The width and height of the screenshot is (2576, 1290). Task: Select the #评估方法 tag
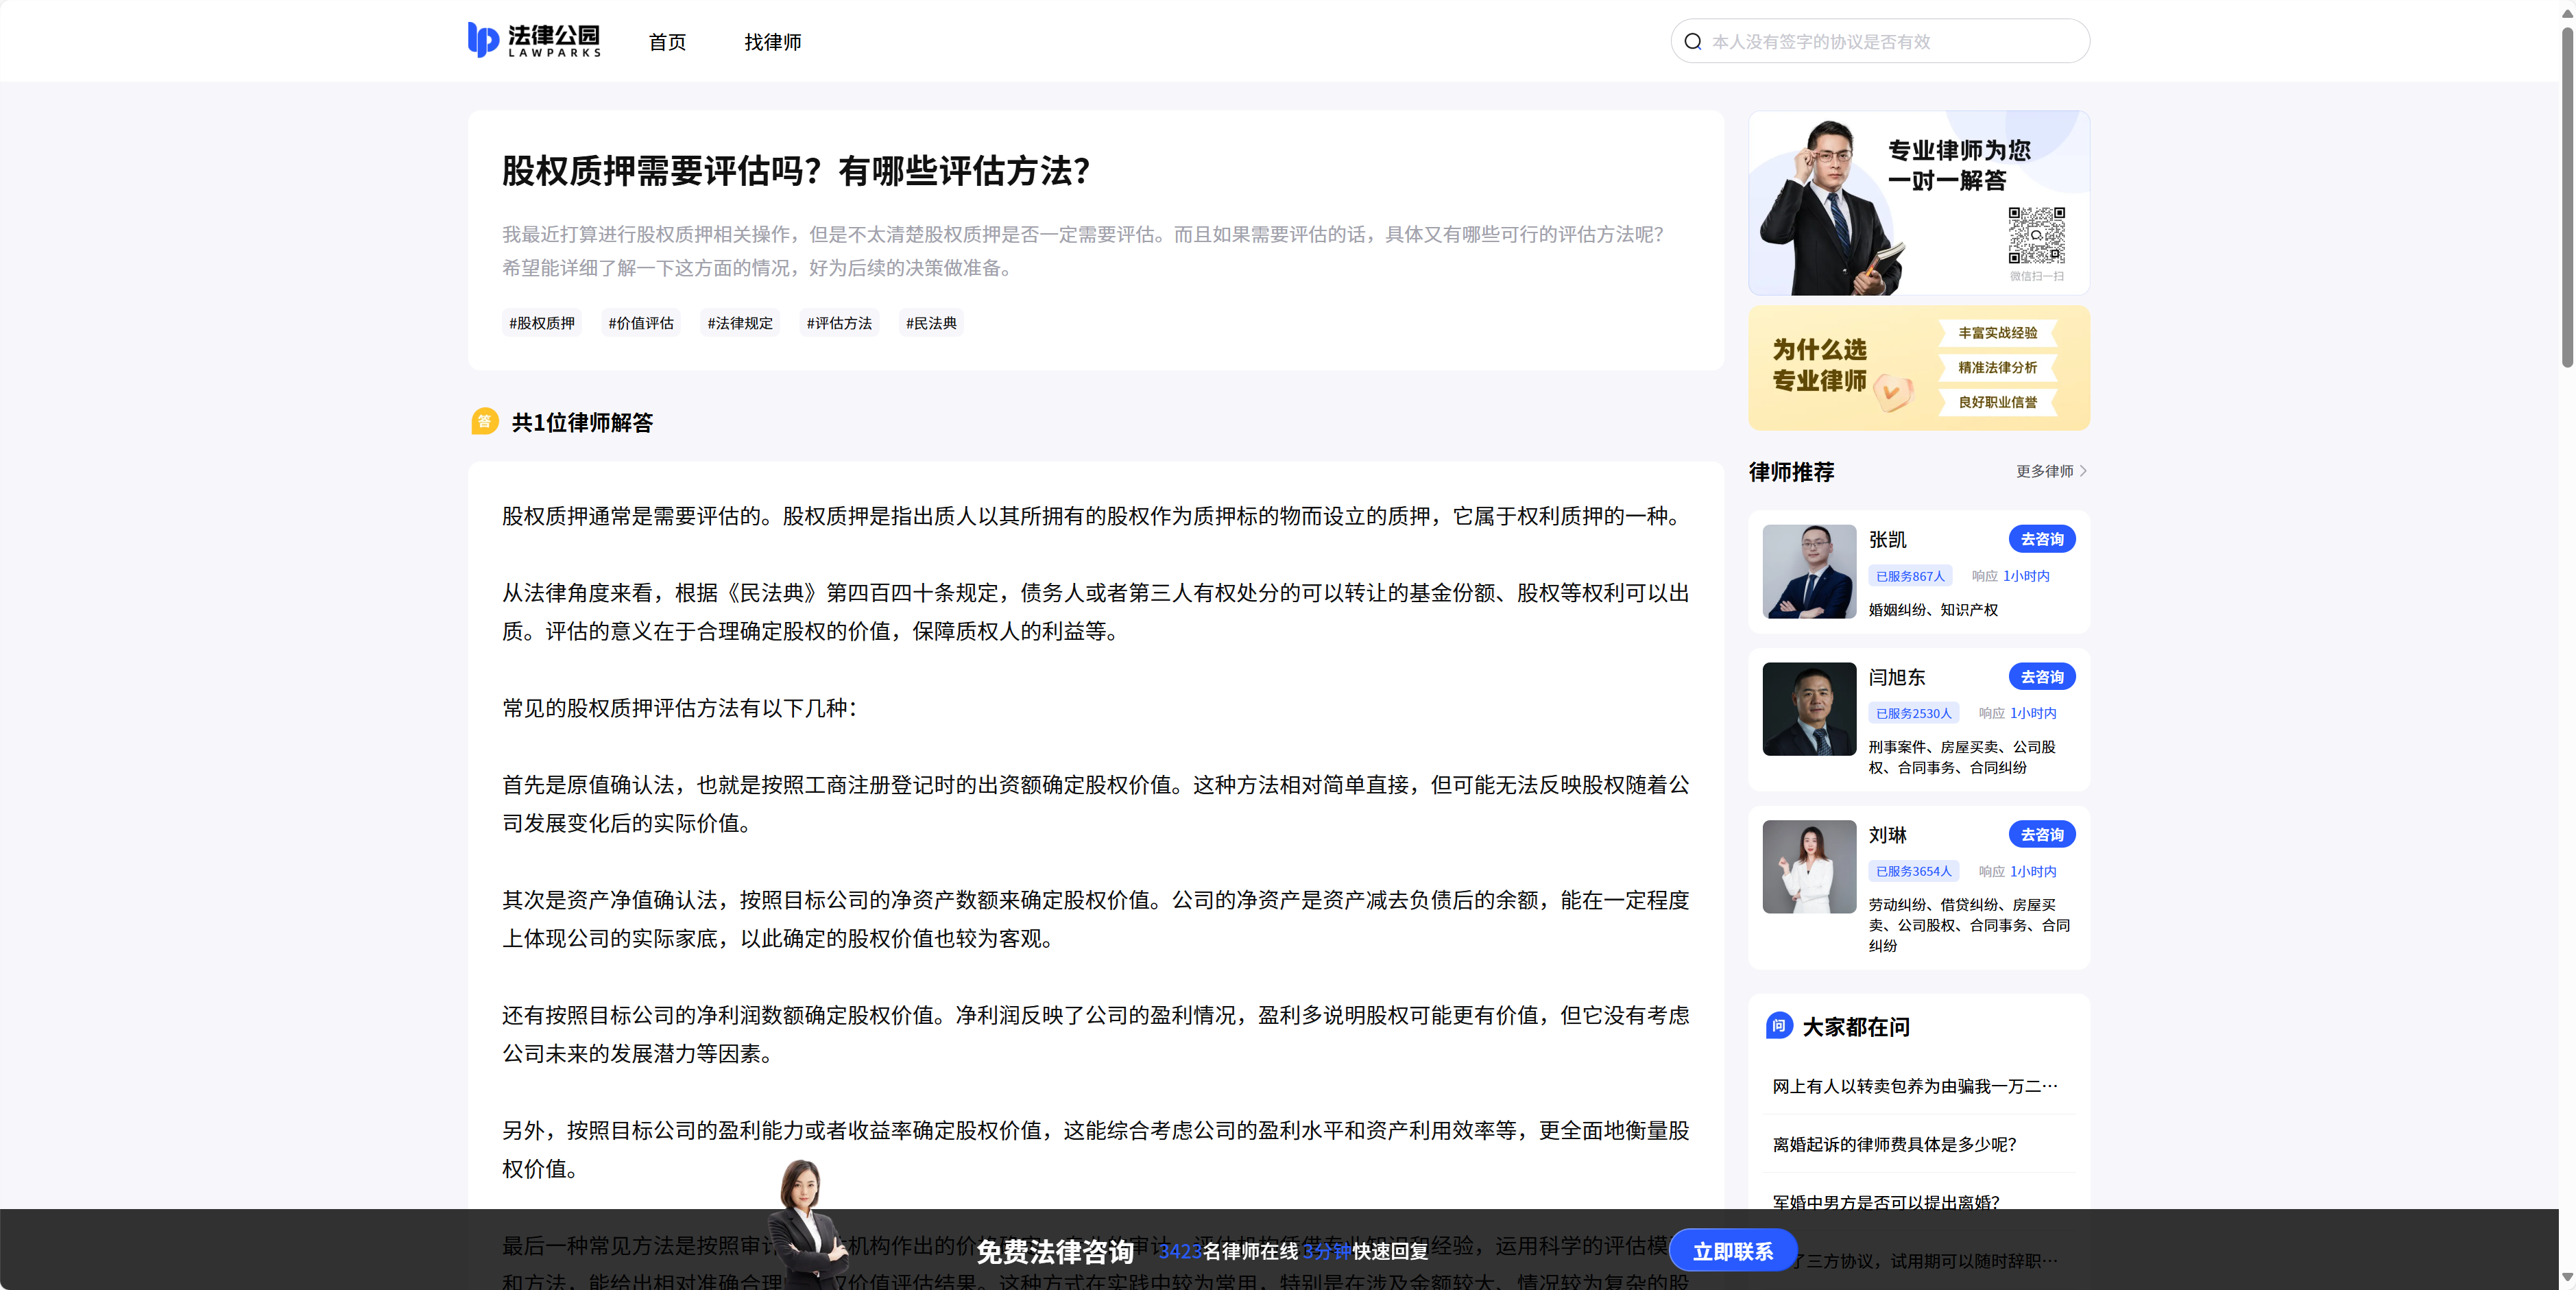click(839, 323)
